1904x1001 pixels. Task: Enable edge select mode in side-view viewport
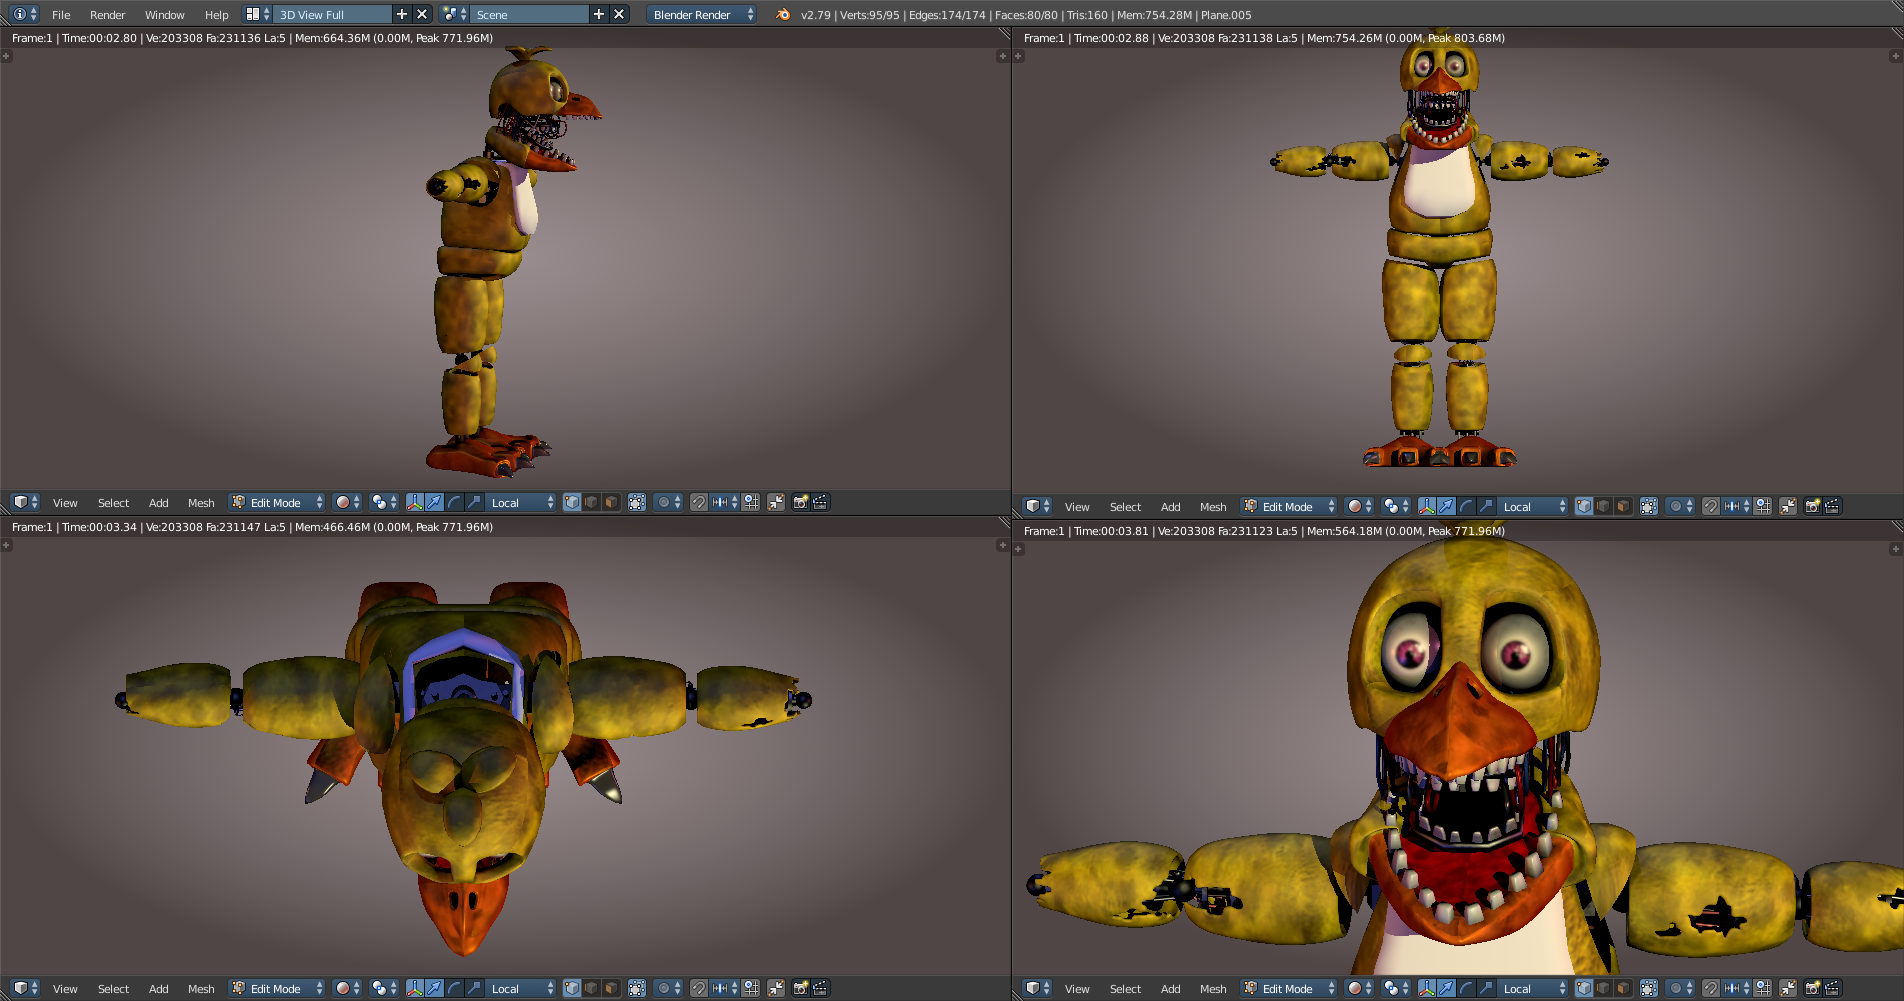[592, 502]
